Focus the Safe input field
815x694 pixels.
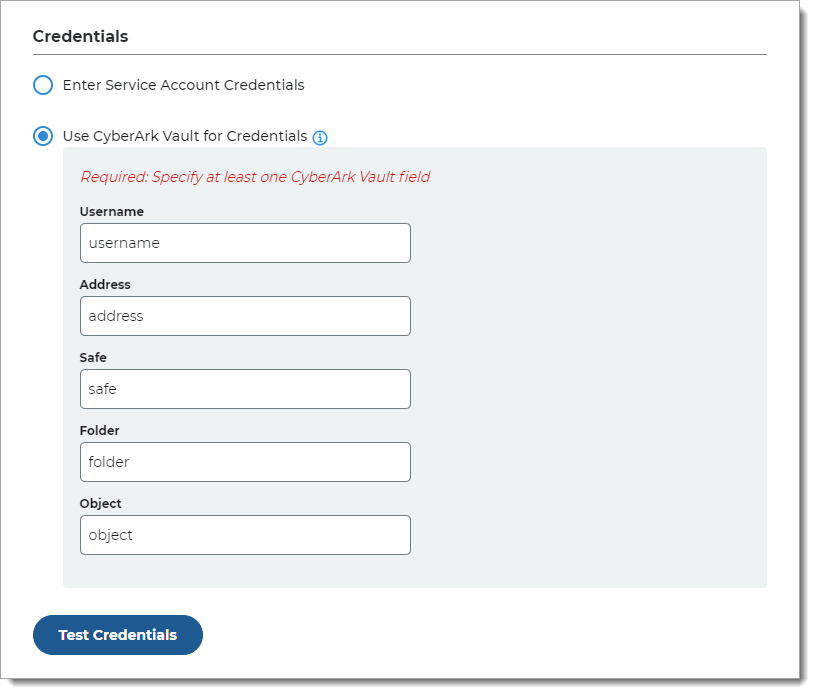coord(245,389)
